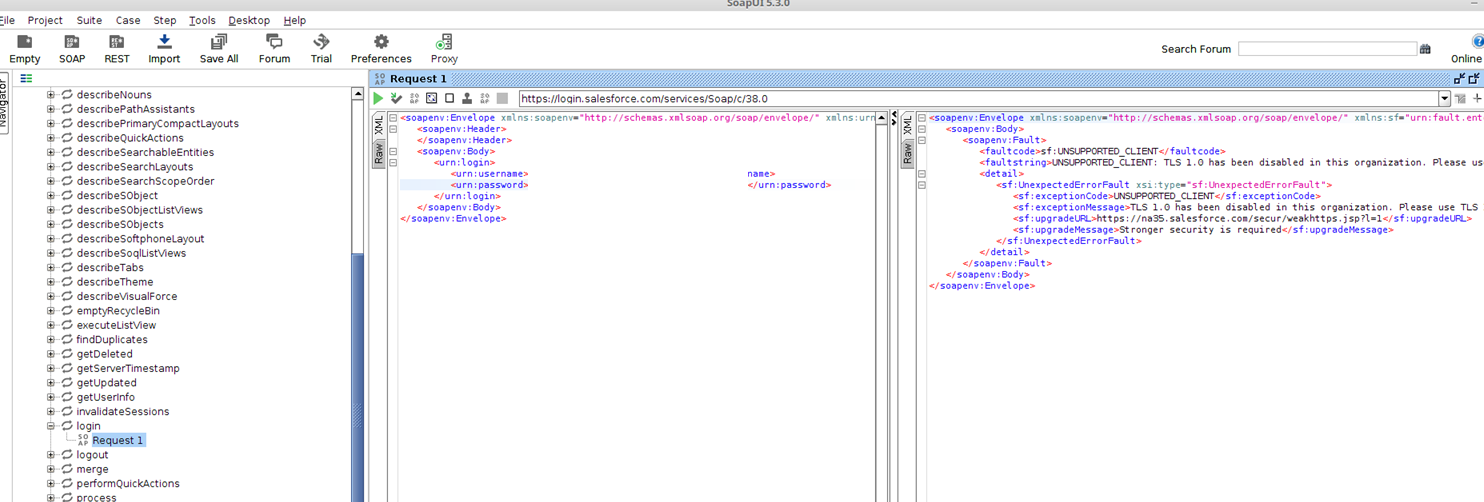
Task: Click the SOAP icon in Request 1 title
Action: click(x=379, y=78)
